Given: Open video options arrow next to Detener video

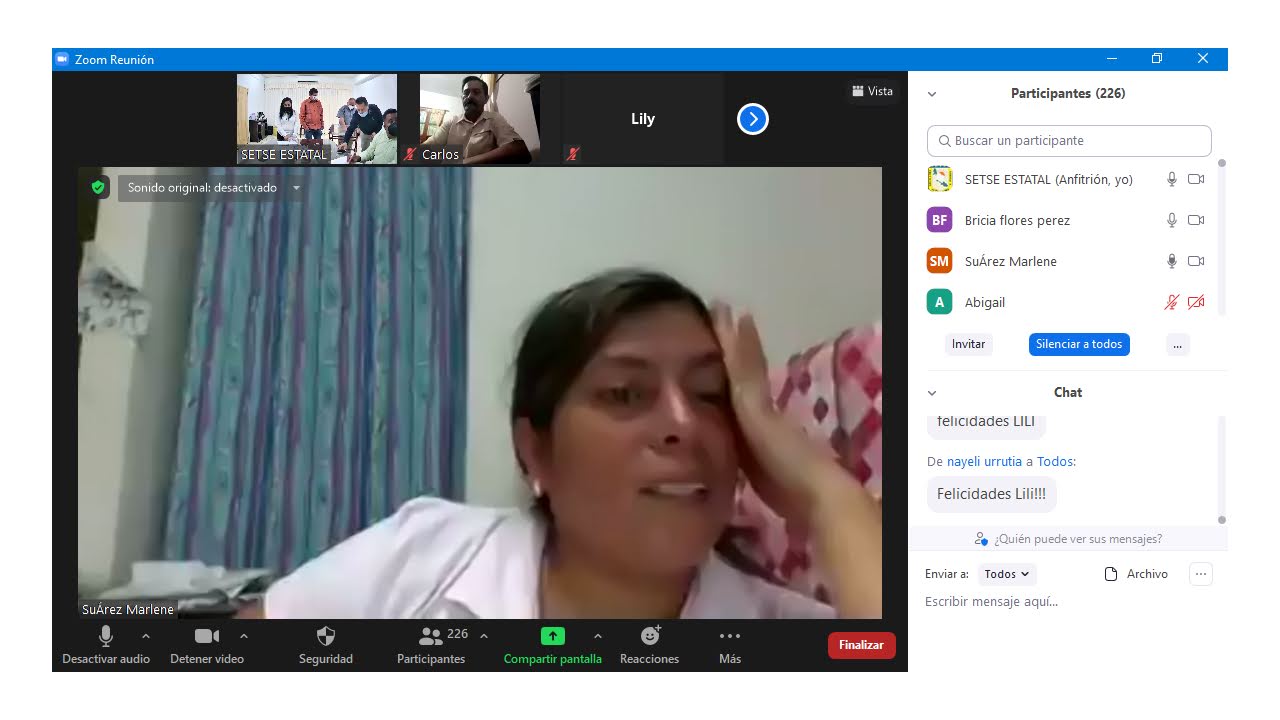Looking at the screenshot, I should click(x=244, y=636).
